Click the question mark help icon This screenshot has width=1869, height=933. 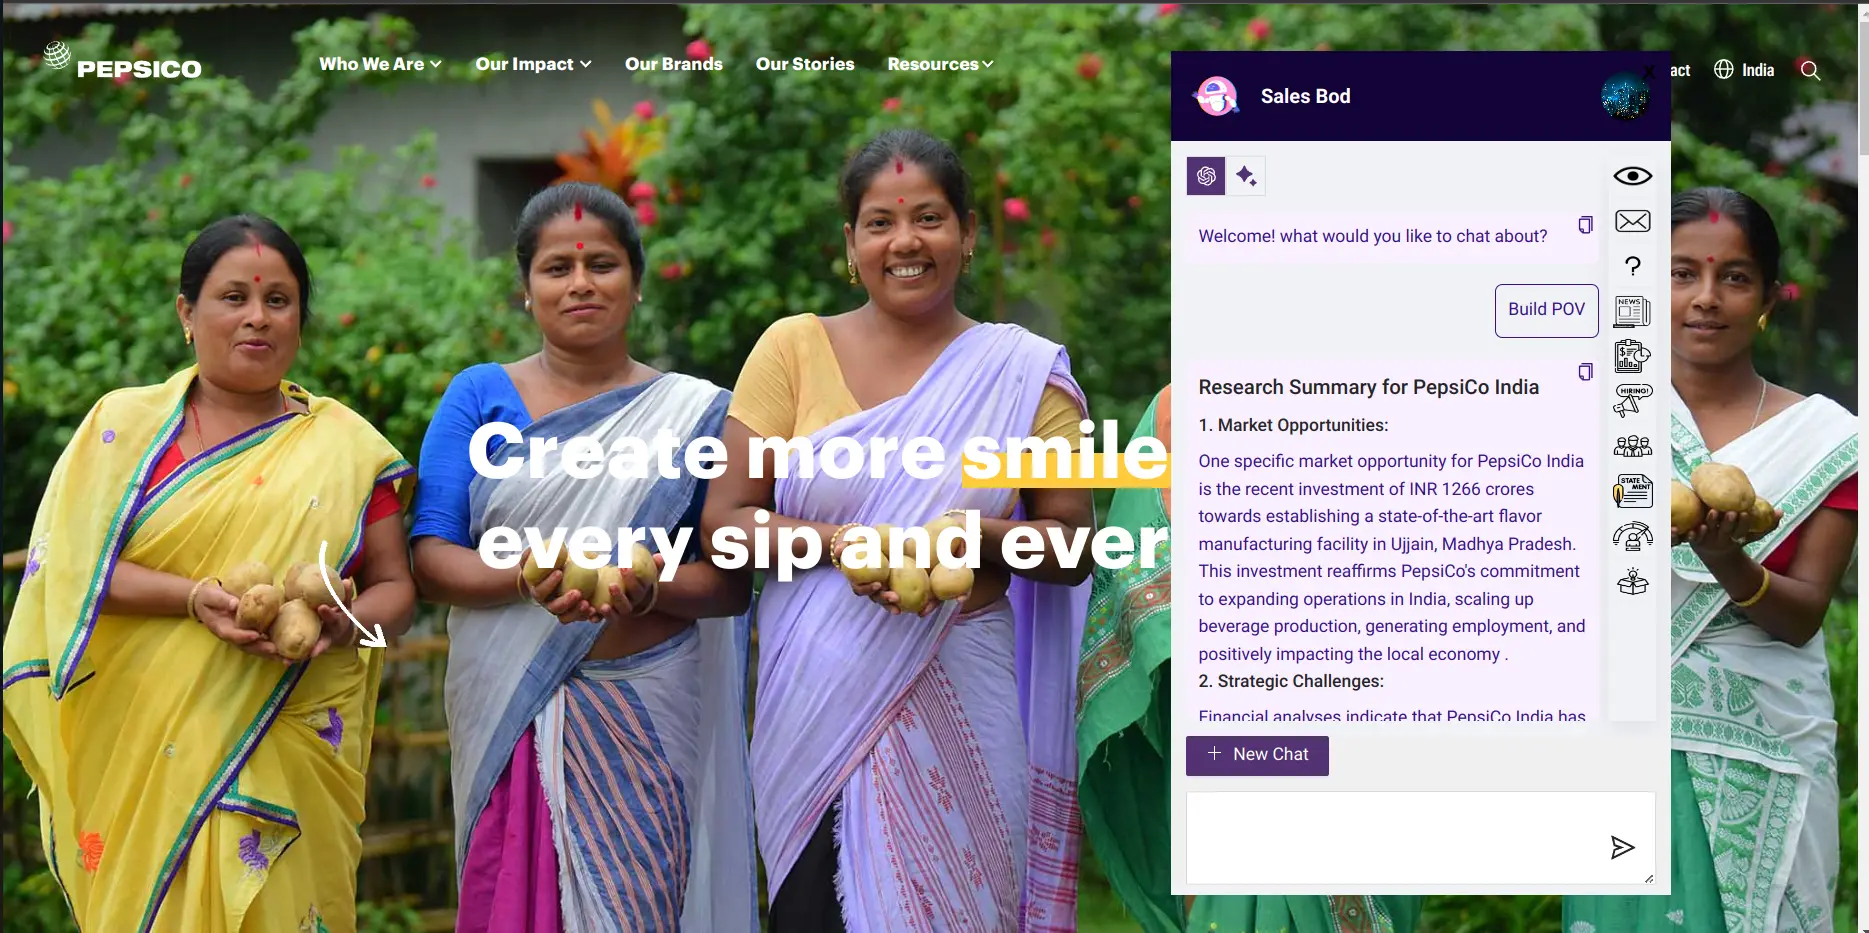point(1632,266)
